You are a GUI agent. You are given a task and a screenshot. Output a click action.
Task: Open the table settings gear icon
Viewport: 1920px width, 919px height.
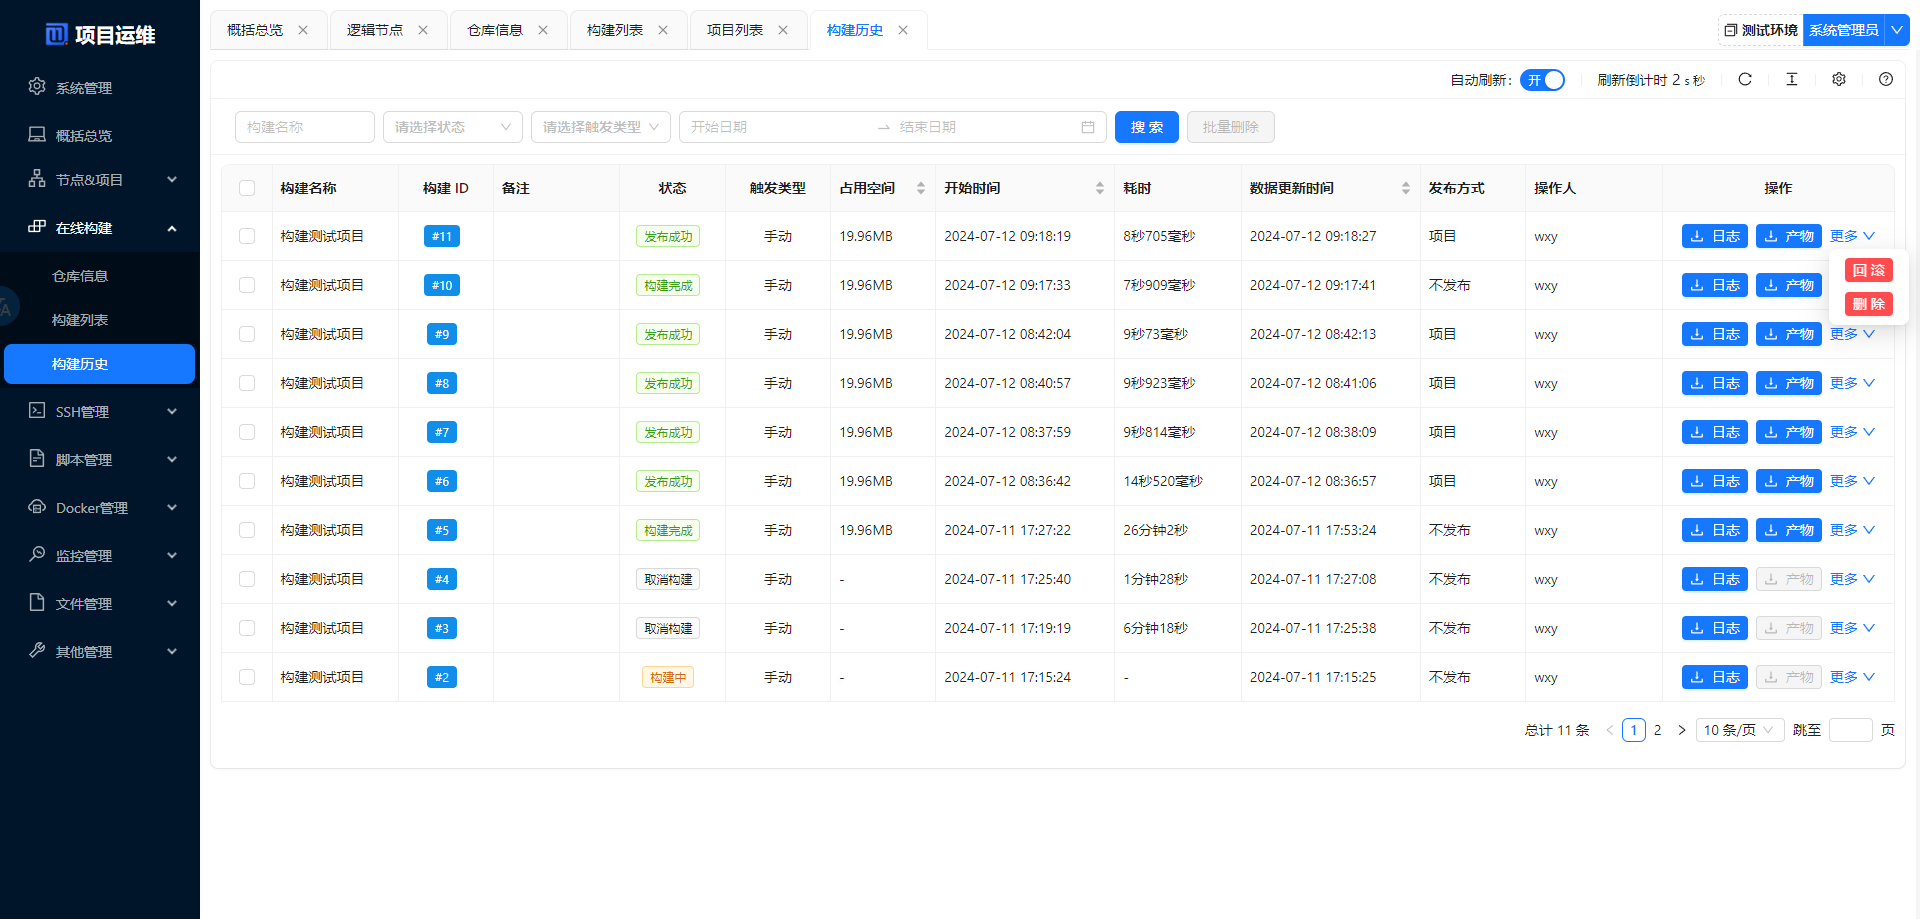(1839, 80)
